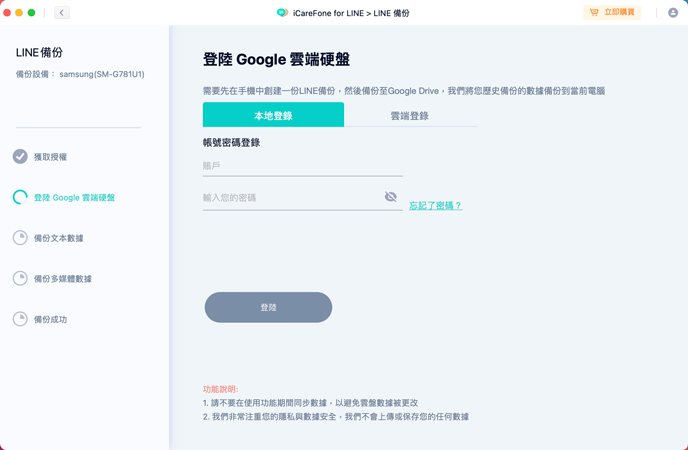Select the 獲取授權 step label

coord(50,157)
